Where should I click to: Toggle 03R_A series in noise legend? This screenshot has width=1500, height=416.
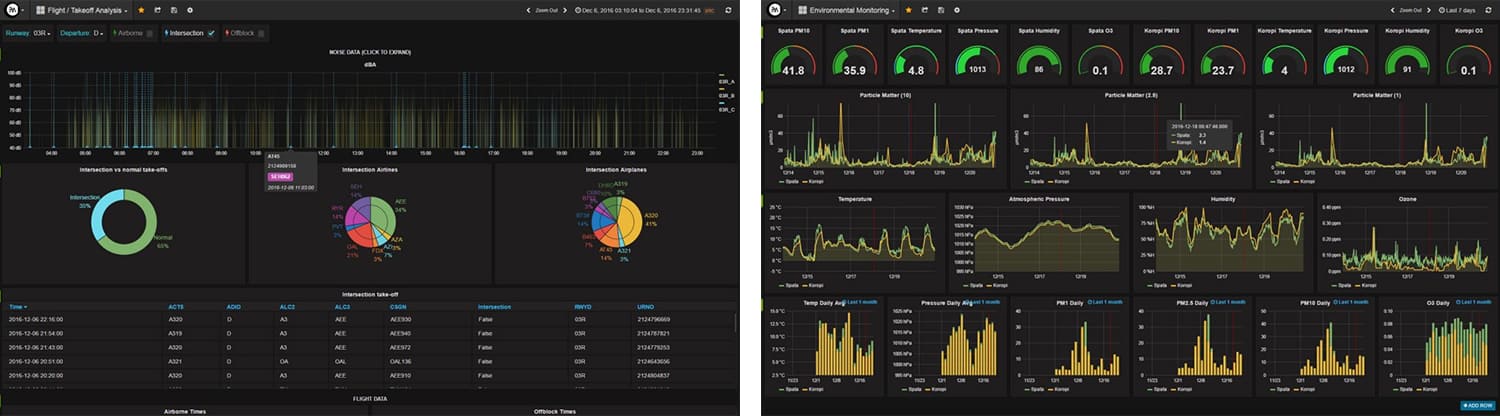click(726, 80)
